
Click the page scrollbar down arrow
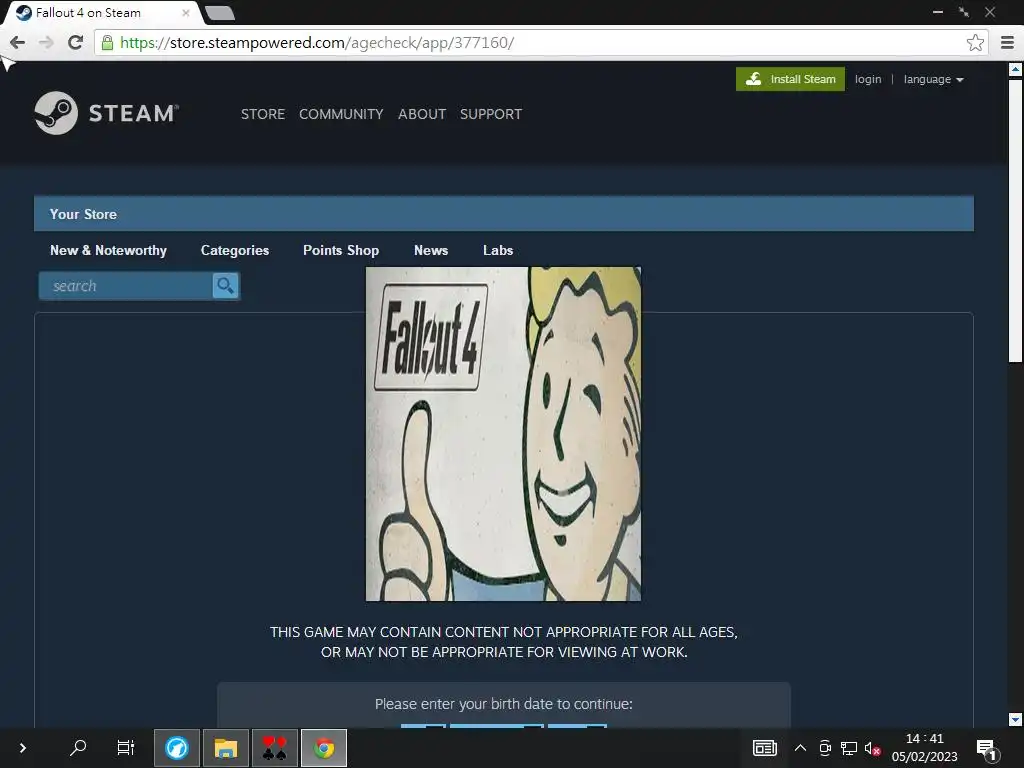(1015, 719)
